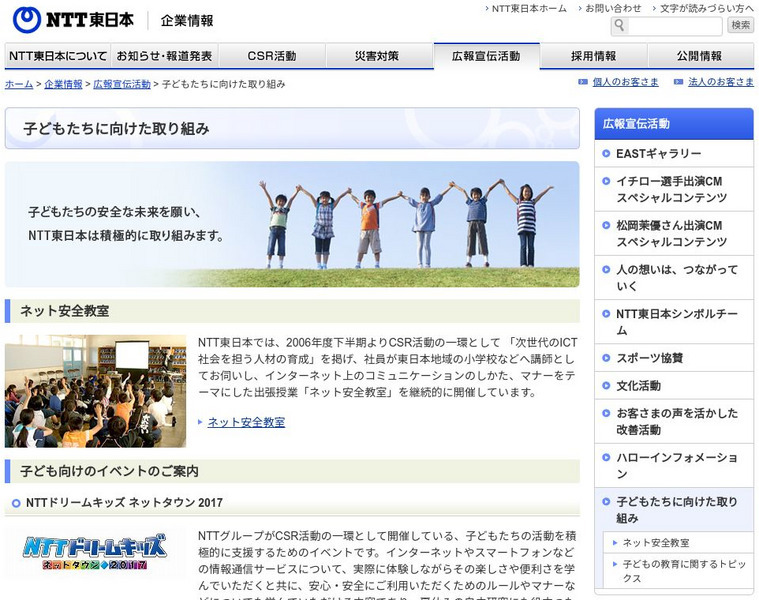759x600 pixels.
Task: Click 広報宣伝活動 sidebar header
Action: click(x=674, y=124)
